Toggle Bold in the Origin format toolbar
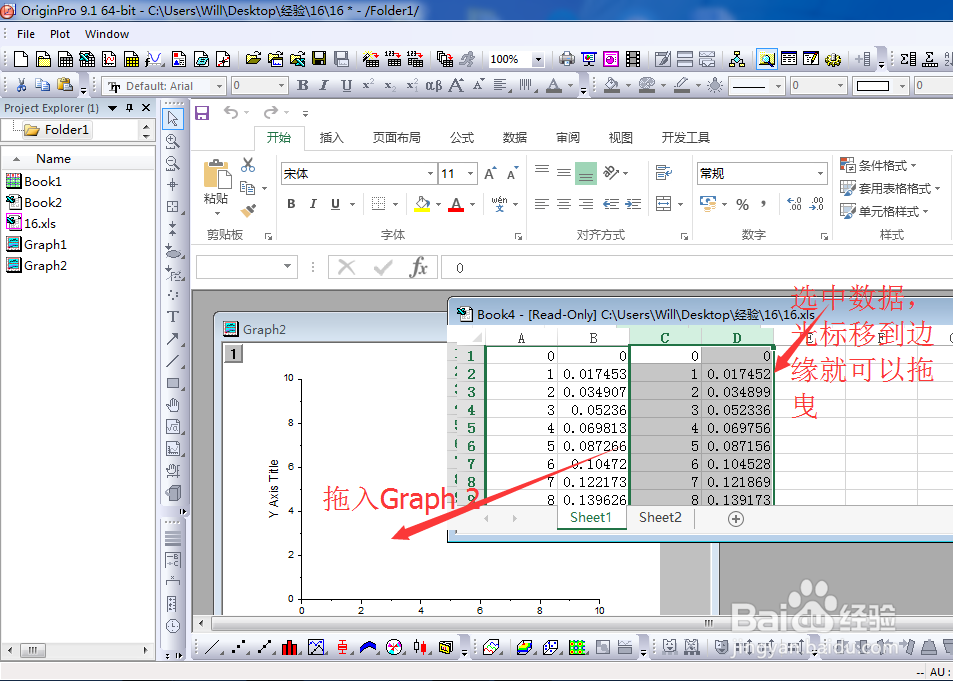Image resolution: width=953 pixels, height=681 pixels. (302, 86)
